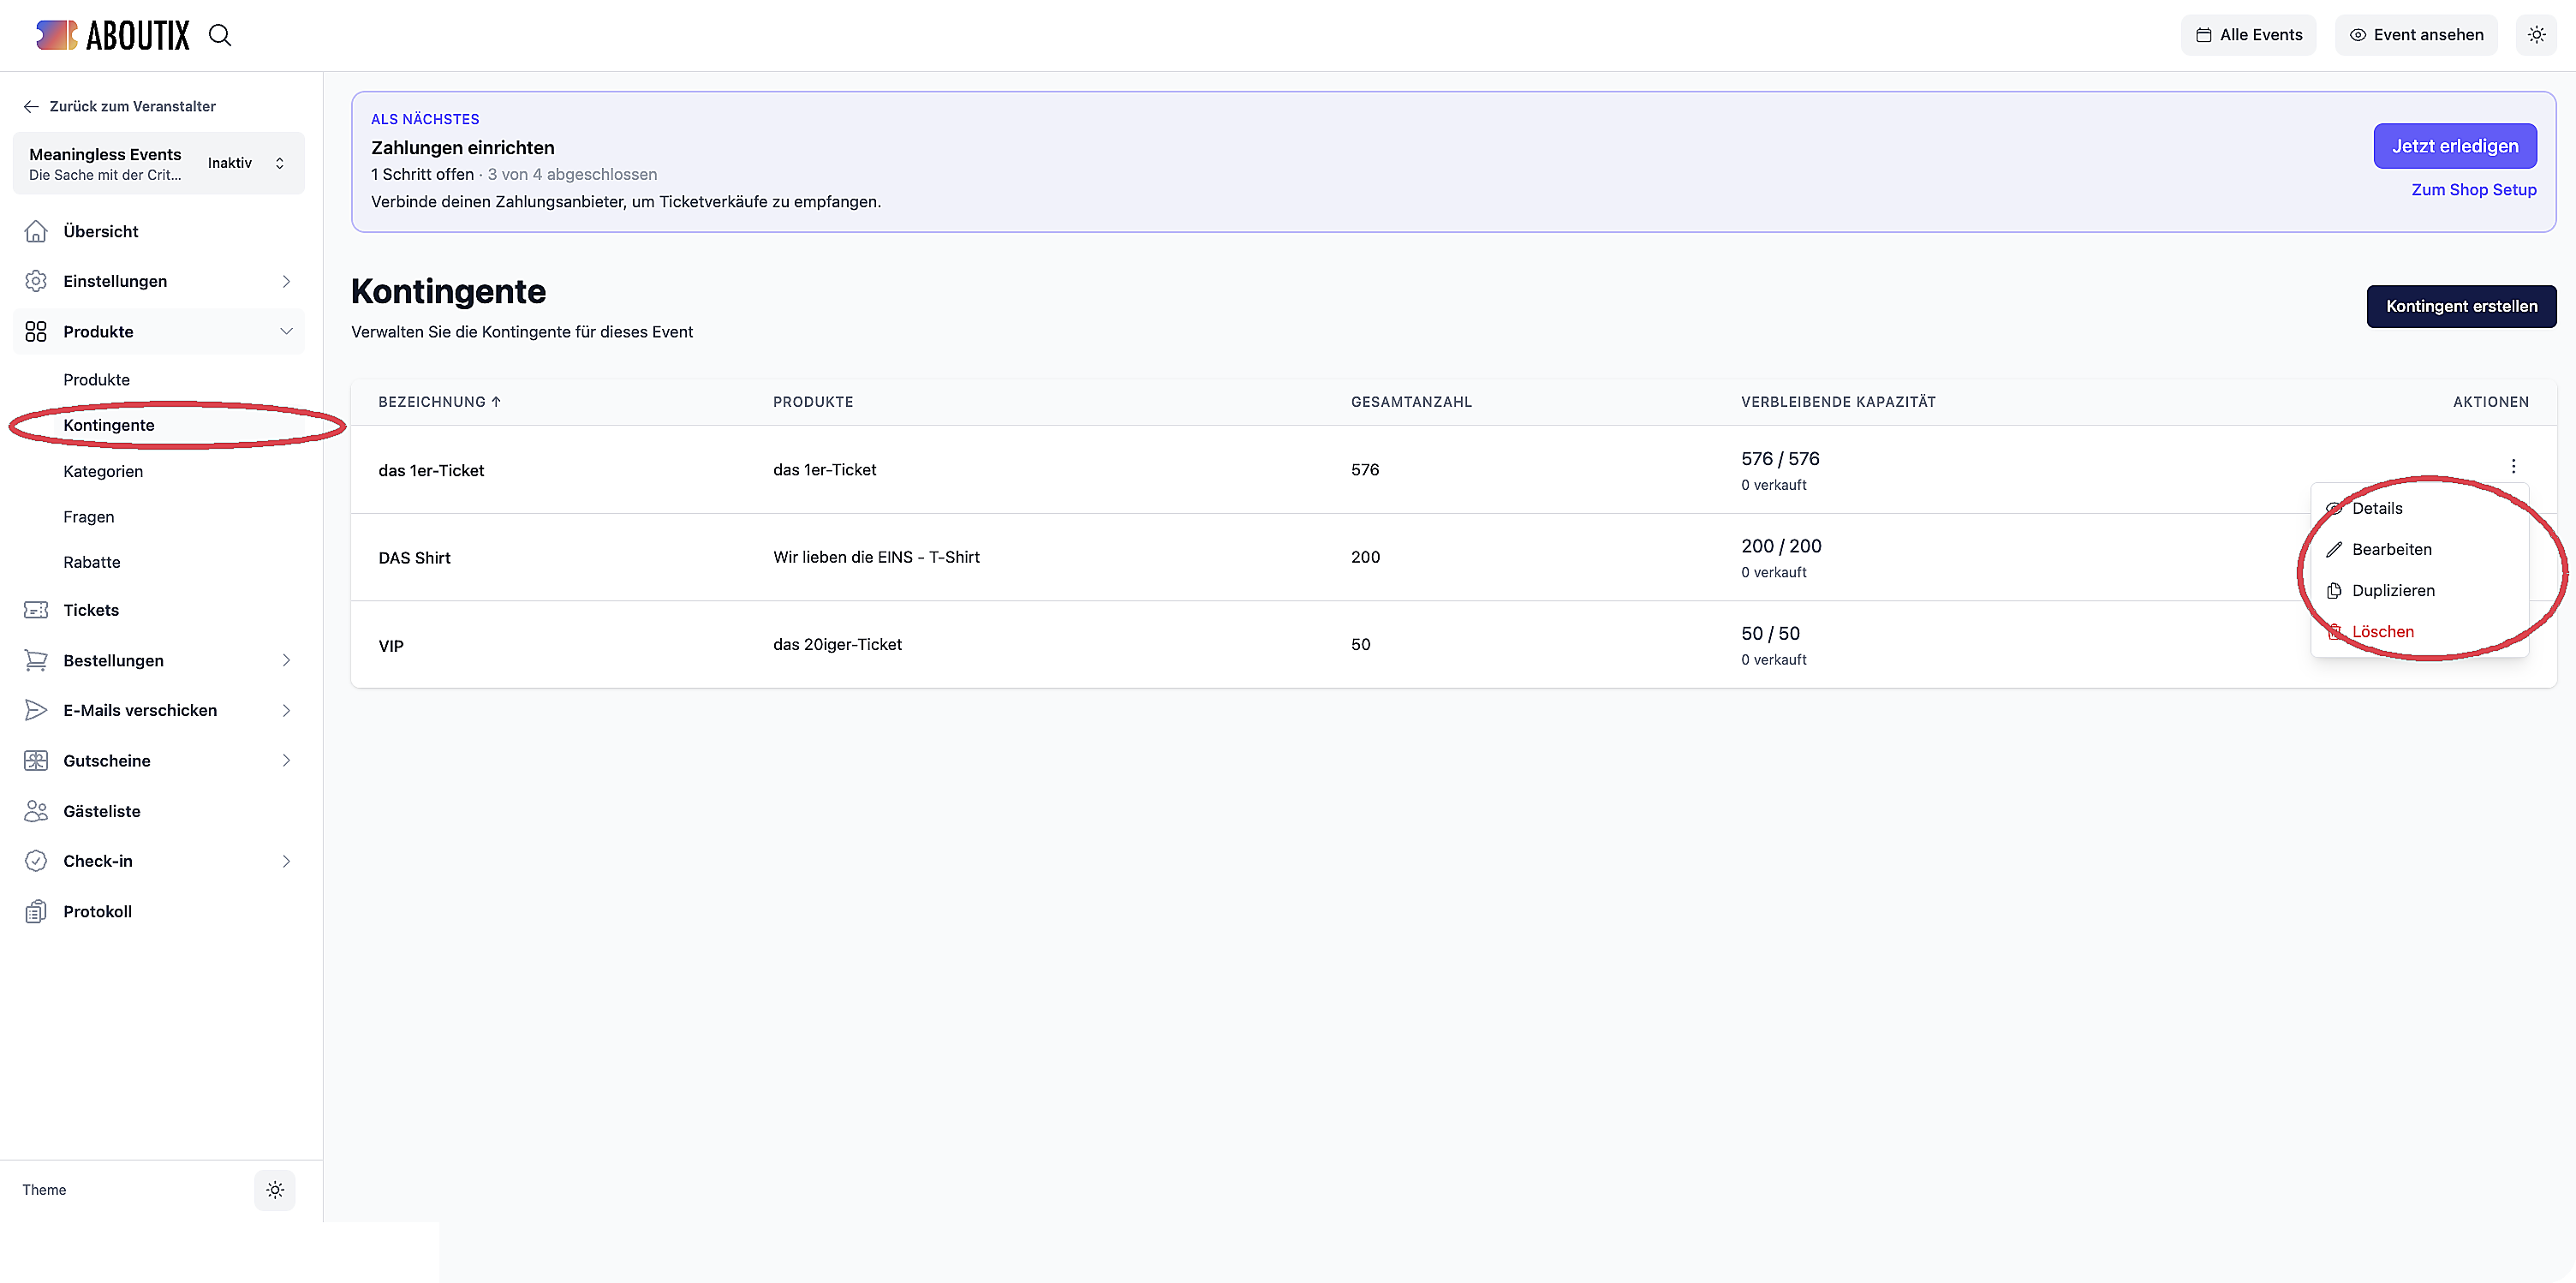Toggle theme using the top-right sun icon
Screen dimensions: 2576x1283
pyautogui.click(x=2537, y=35)
